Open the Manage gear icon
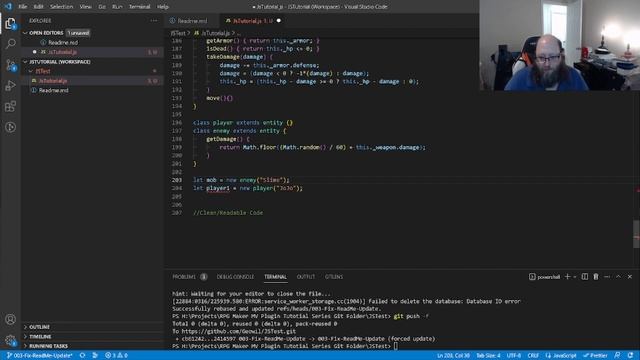The width and height of the screenshot is (640, 360). click(x=10, y=340)
